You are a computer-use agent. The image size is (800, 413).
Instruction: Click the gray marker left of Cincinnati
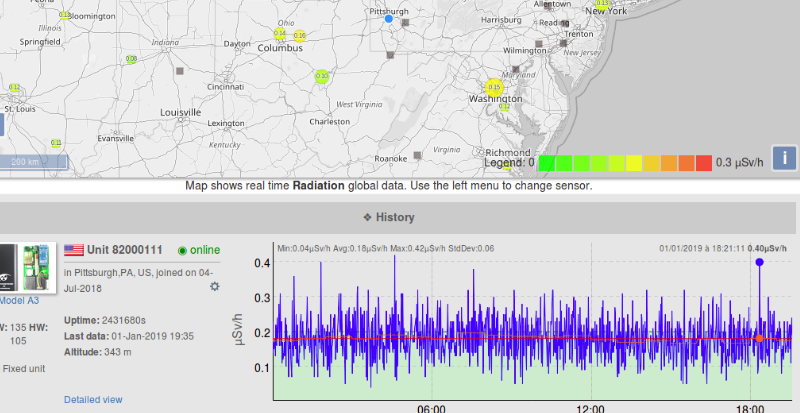pos(180,72)
